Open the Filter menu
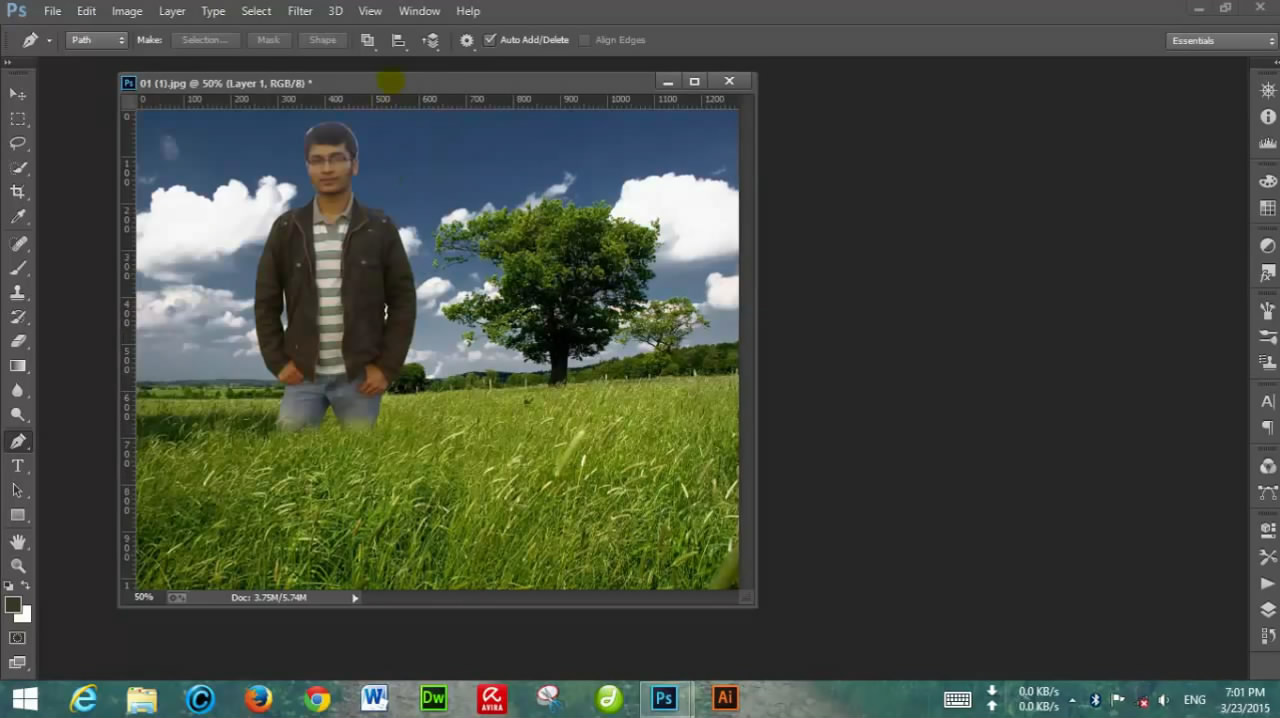This screenshot has width=1280, height=718. 300,11
